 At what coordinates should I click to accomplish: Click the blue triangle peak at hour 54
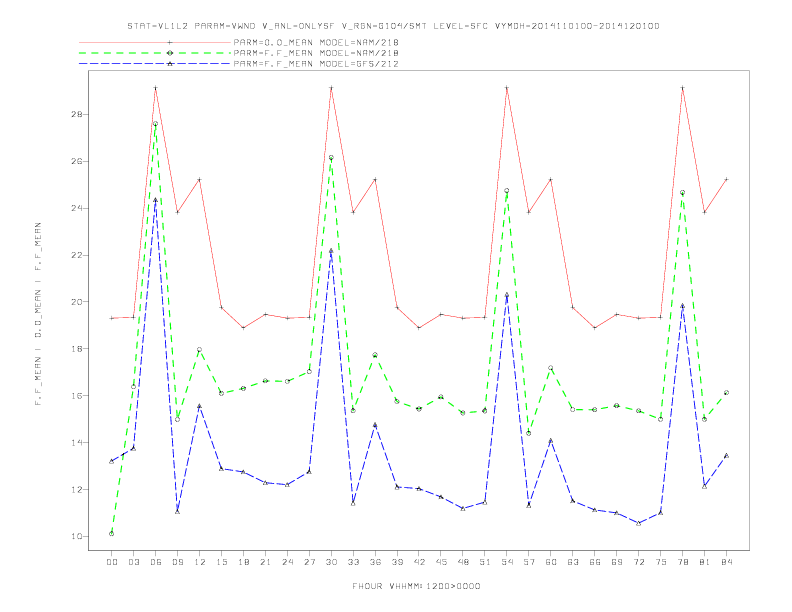click(507, 294)
